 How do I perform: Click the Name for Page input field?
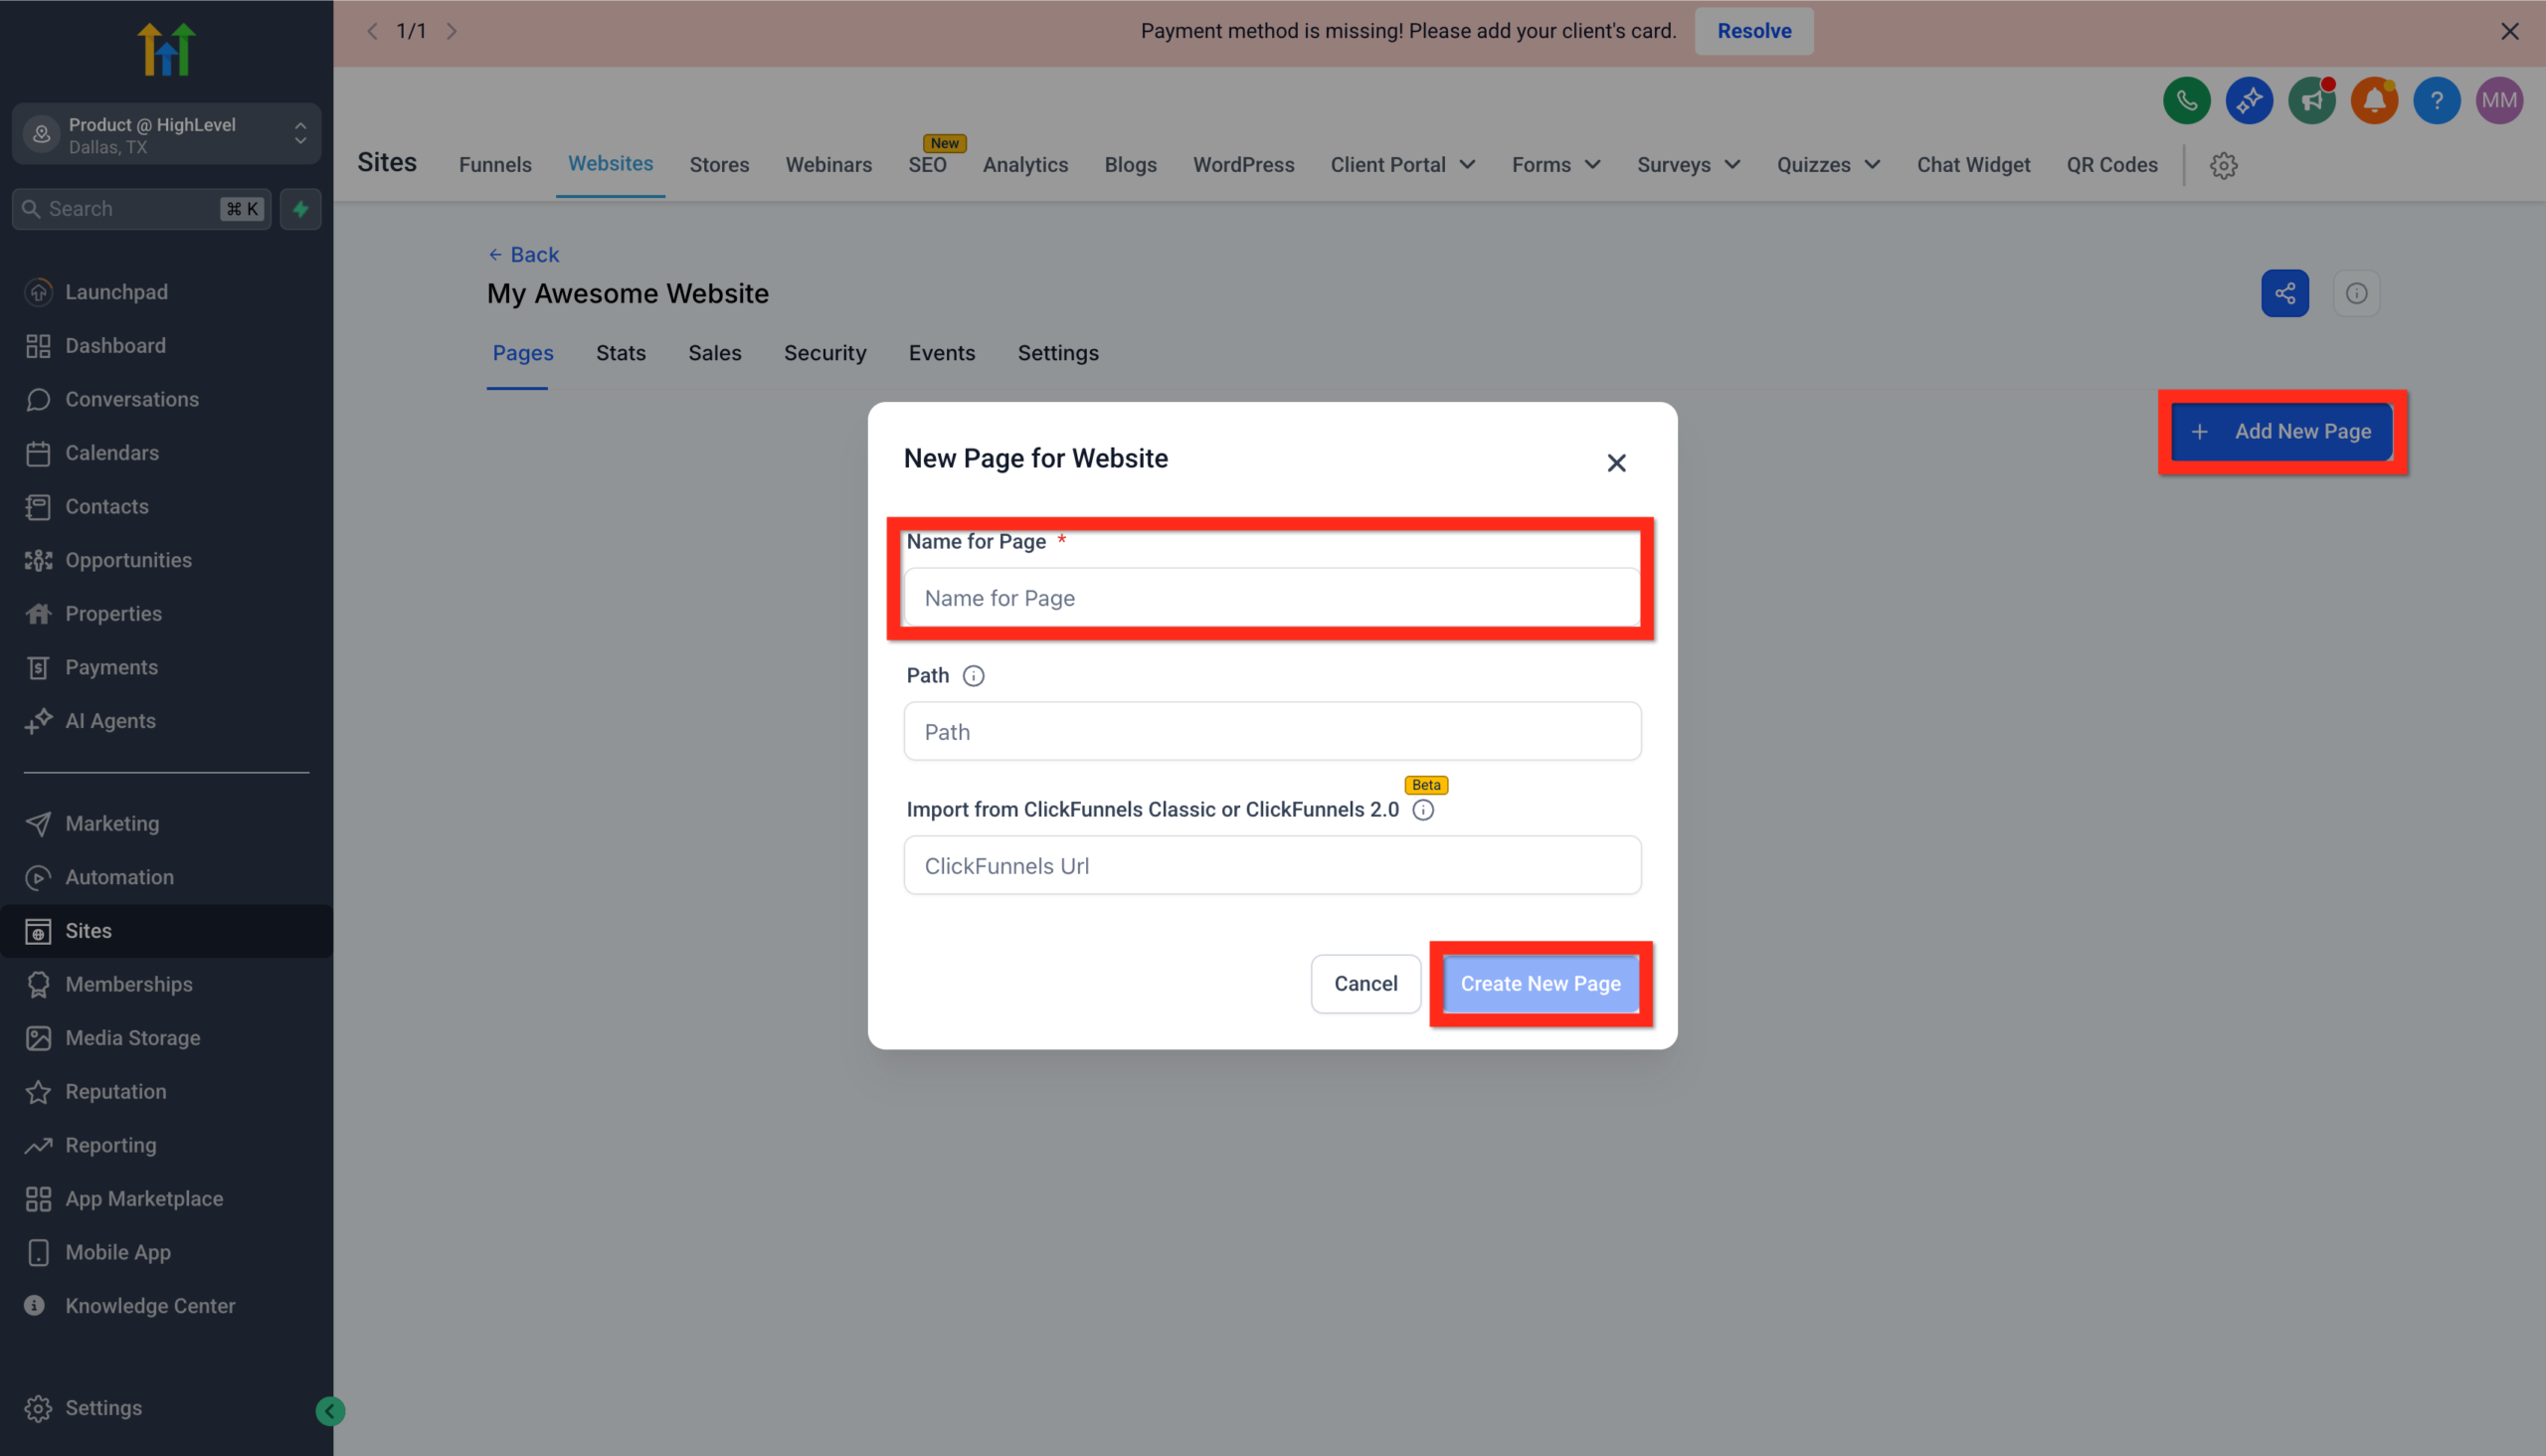pos(1271,597)
